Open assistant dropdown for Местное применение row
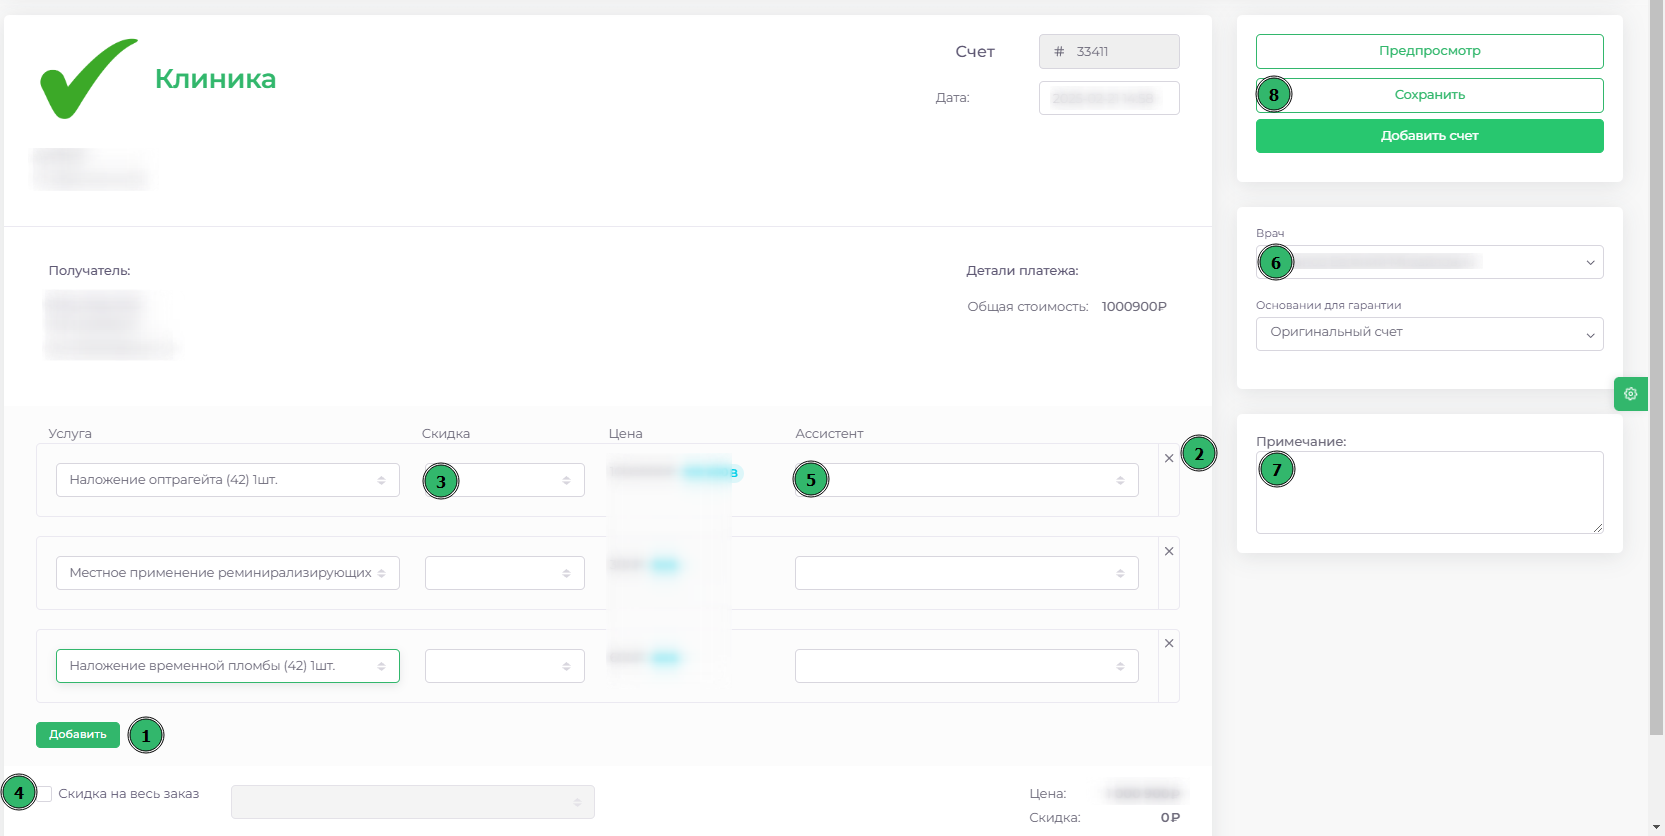This screenshot has width=1665, height=836. 967,573
